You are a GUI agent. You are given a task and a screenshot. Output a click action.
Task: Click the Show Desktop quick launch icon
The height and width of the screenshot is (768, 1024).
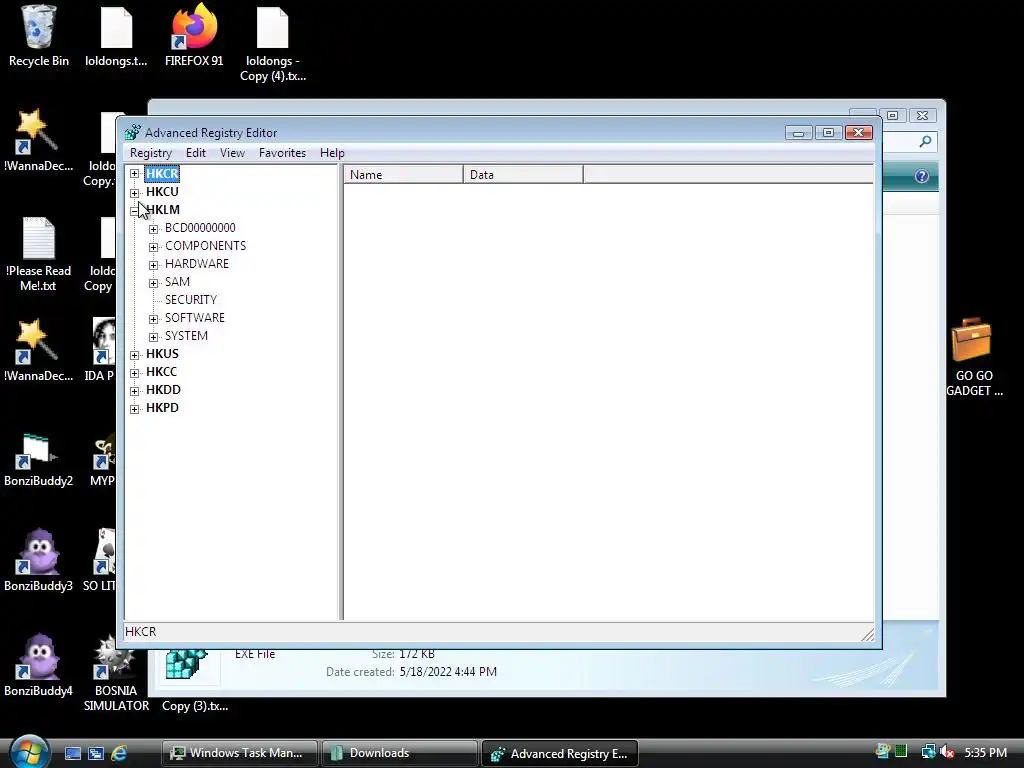[x=72, y=753]
